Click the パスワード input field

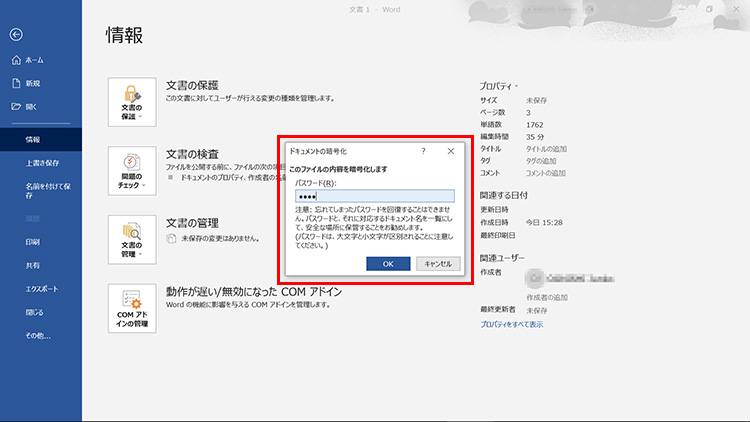[x=374, y=197]
